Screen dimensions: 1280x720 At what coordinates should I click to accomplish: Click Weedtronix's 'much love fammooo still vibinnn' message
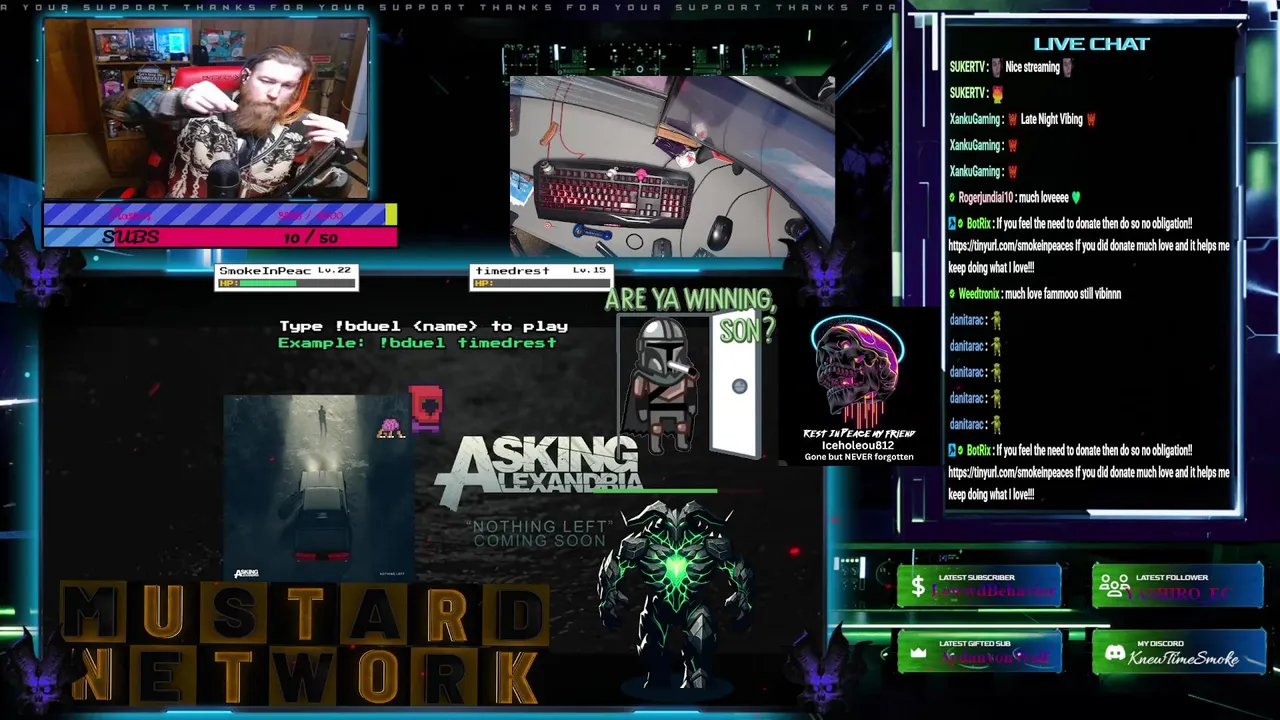1035,294
